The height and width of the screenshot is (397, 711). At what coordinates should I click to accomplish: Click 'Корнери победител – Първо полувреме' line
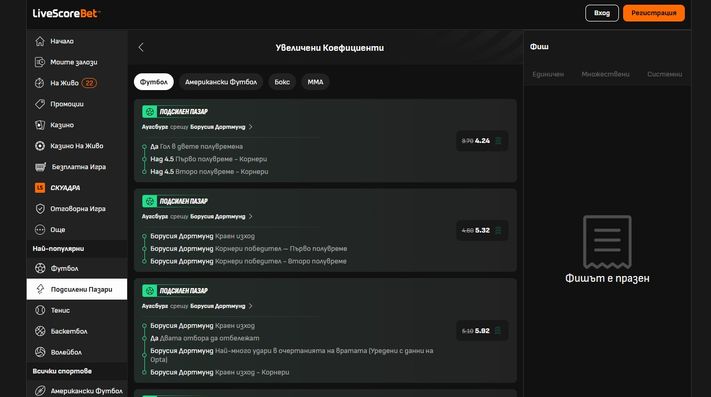point(248,249)
